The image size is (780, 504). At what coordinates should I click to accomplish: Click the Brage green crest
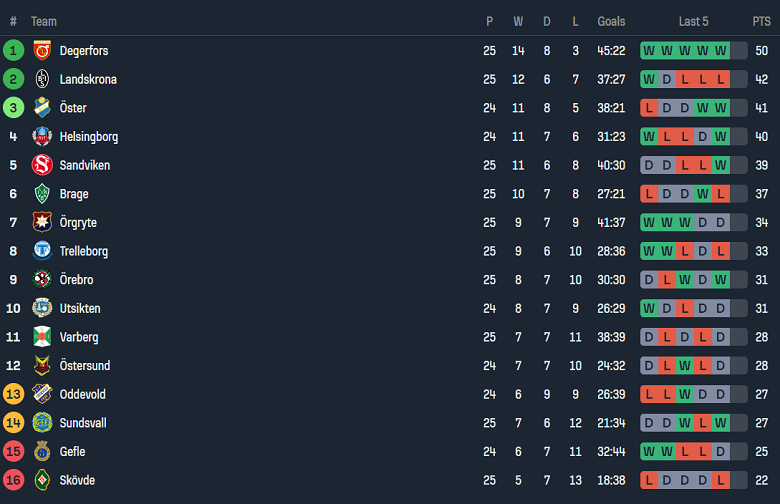[x=42, y=194]
